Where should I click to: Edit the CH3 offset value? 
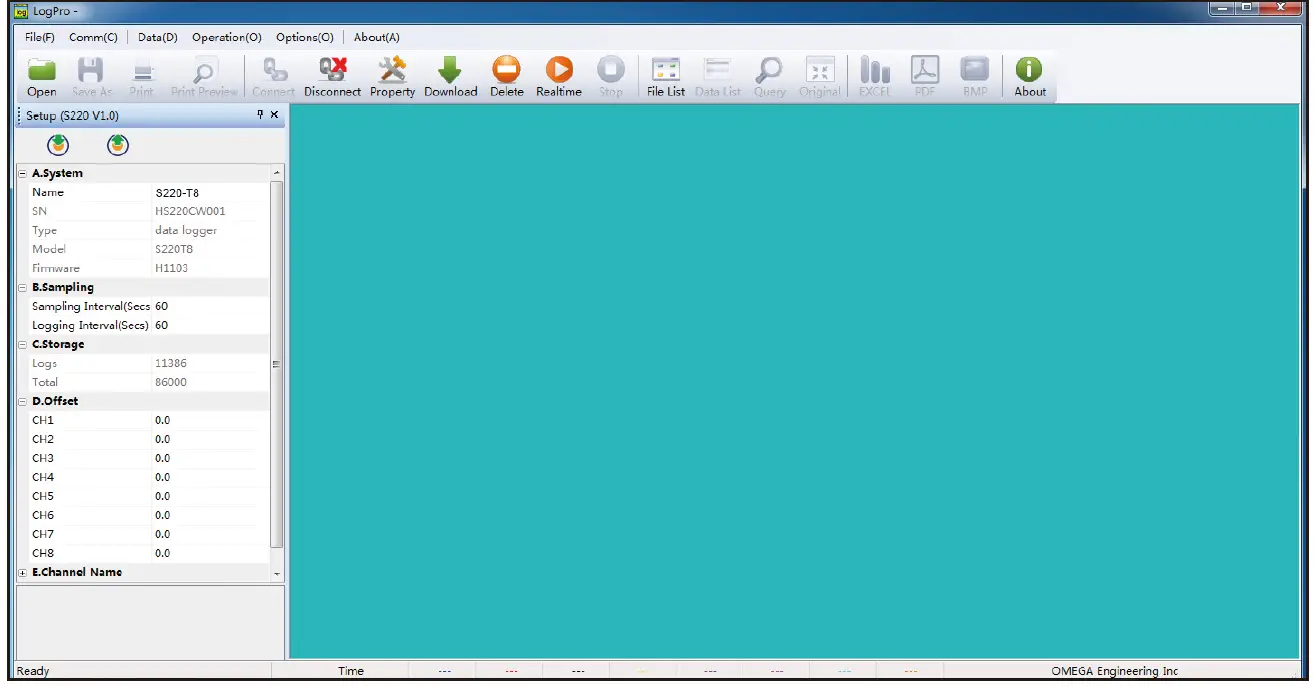pyautogui.click(x=210, y=459)
